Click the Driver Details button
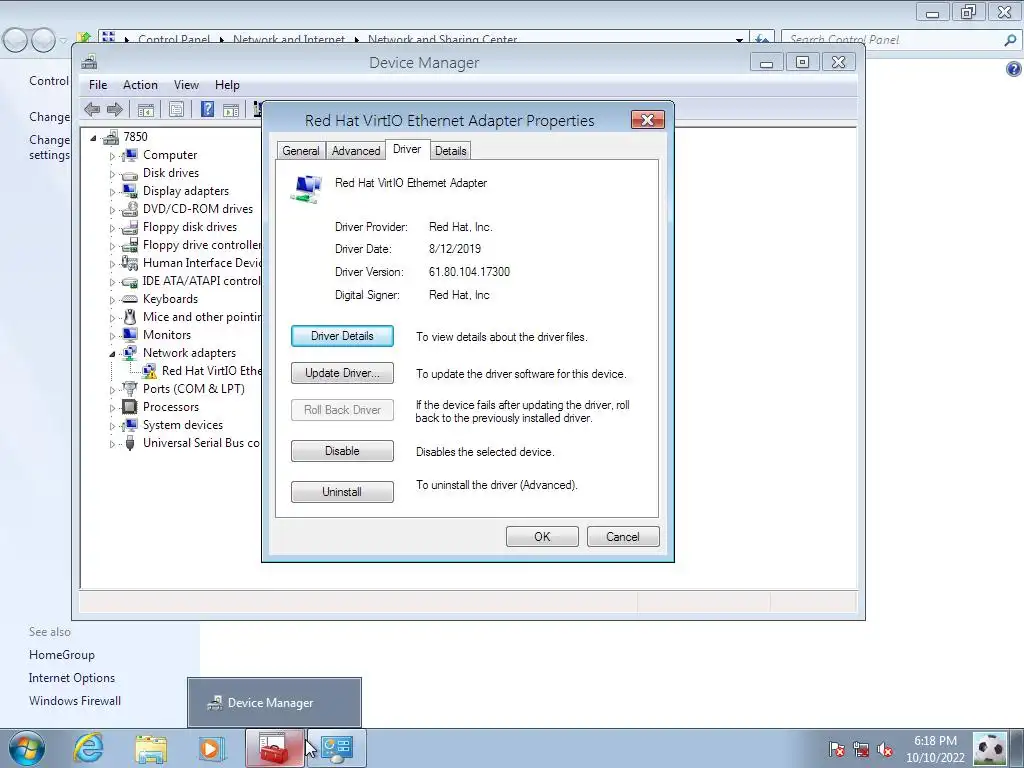 [342, 336]
